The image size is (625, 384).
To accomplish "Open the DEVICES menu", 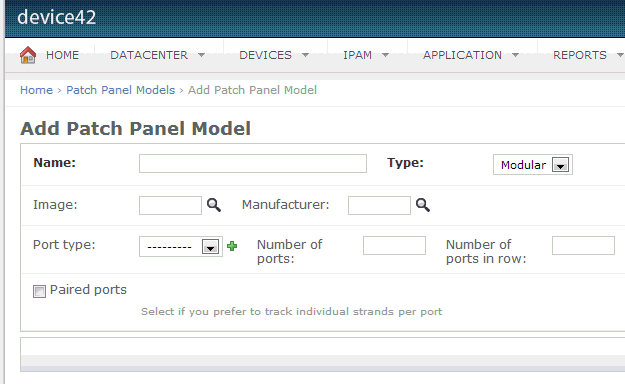I will click(265, 55).
